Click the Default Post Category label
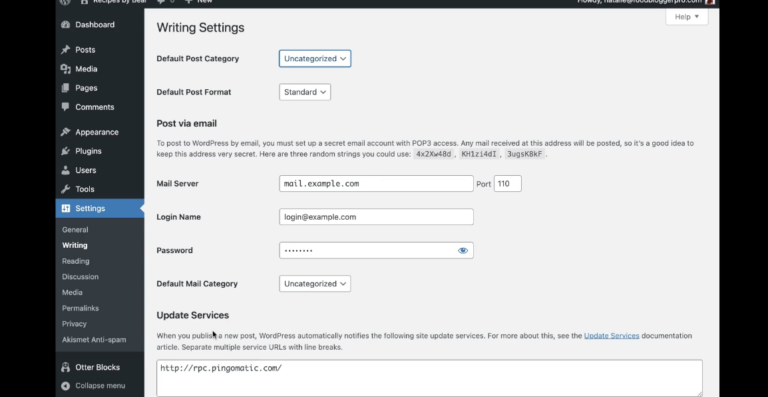The width and height of the screenshot is (768, 397). click(x=198, y=59)
